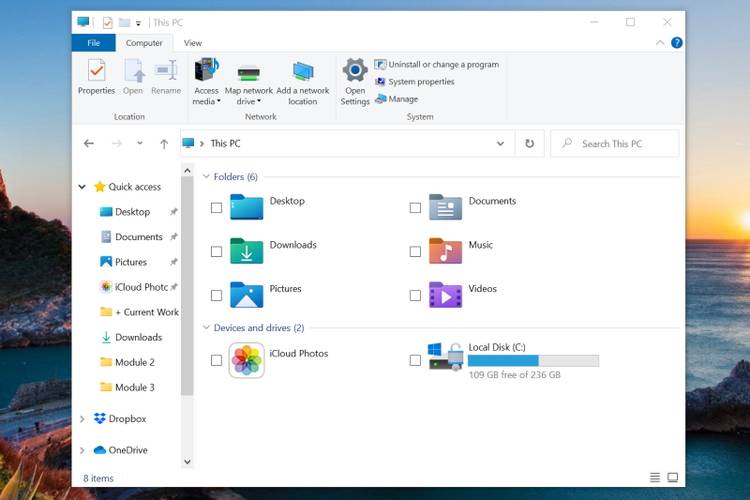Open the File menu tab
Viewport: 750px width, 500px height.
(x=94, y=43)
